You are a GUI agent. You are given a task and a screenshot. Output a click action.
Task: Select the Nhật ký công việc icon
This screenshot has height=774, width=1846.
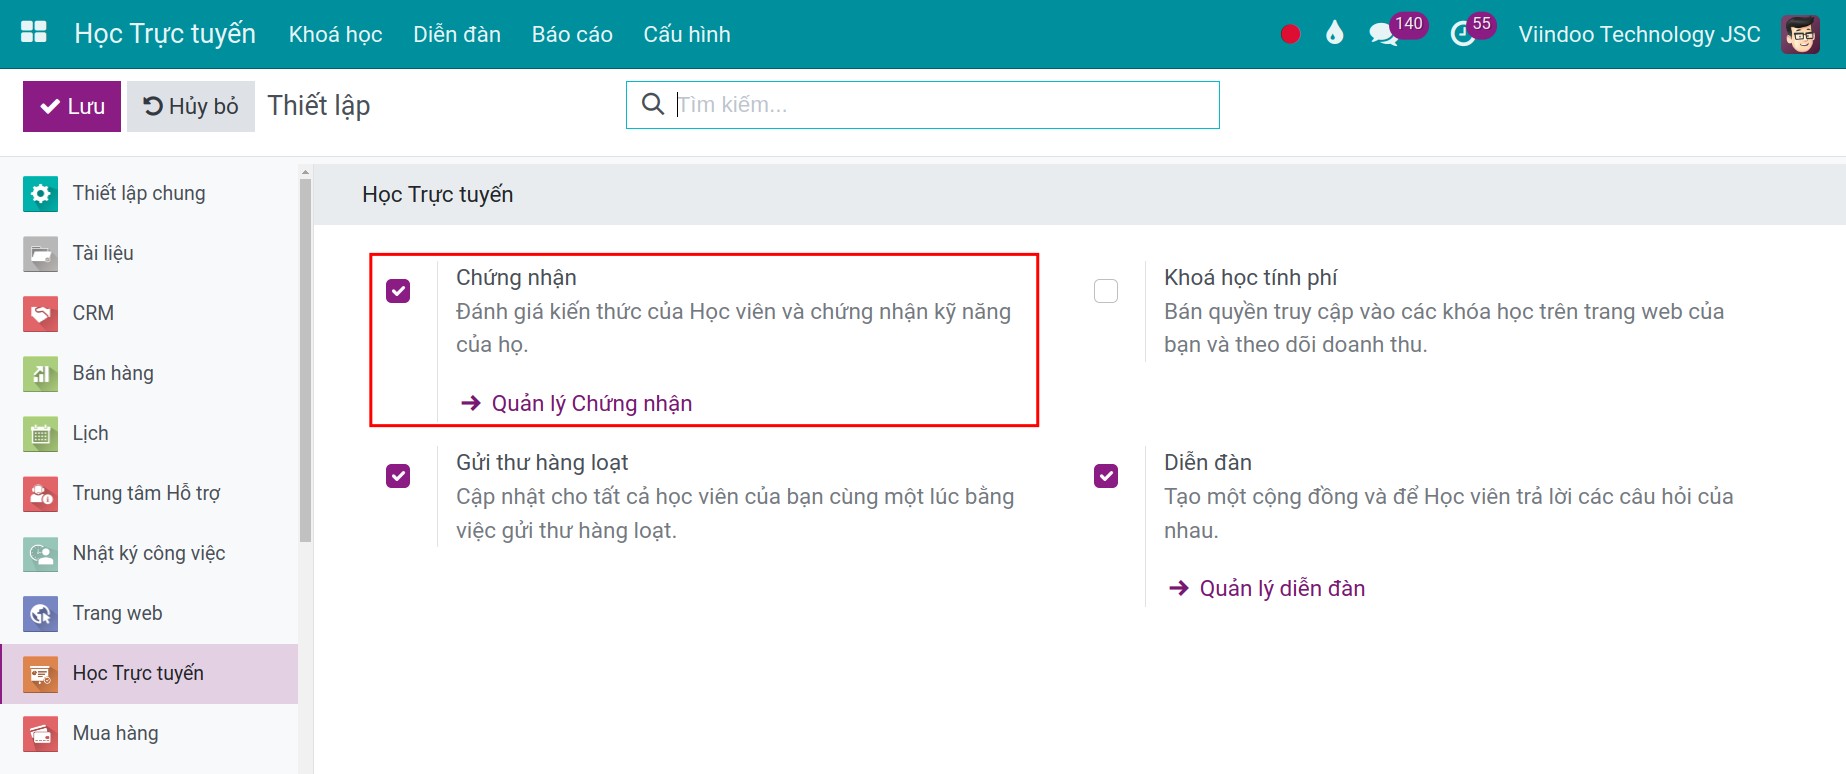[40, 553]
